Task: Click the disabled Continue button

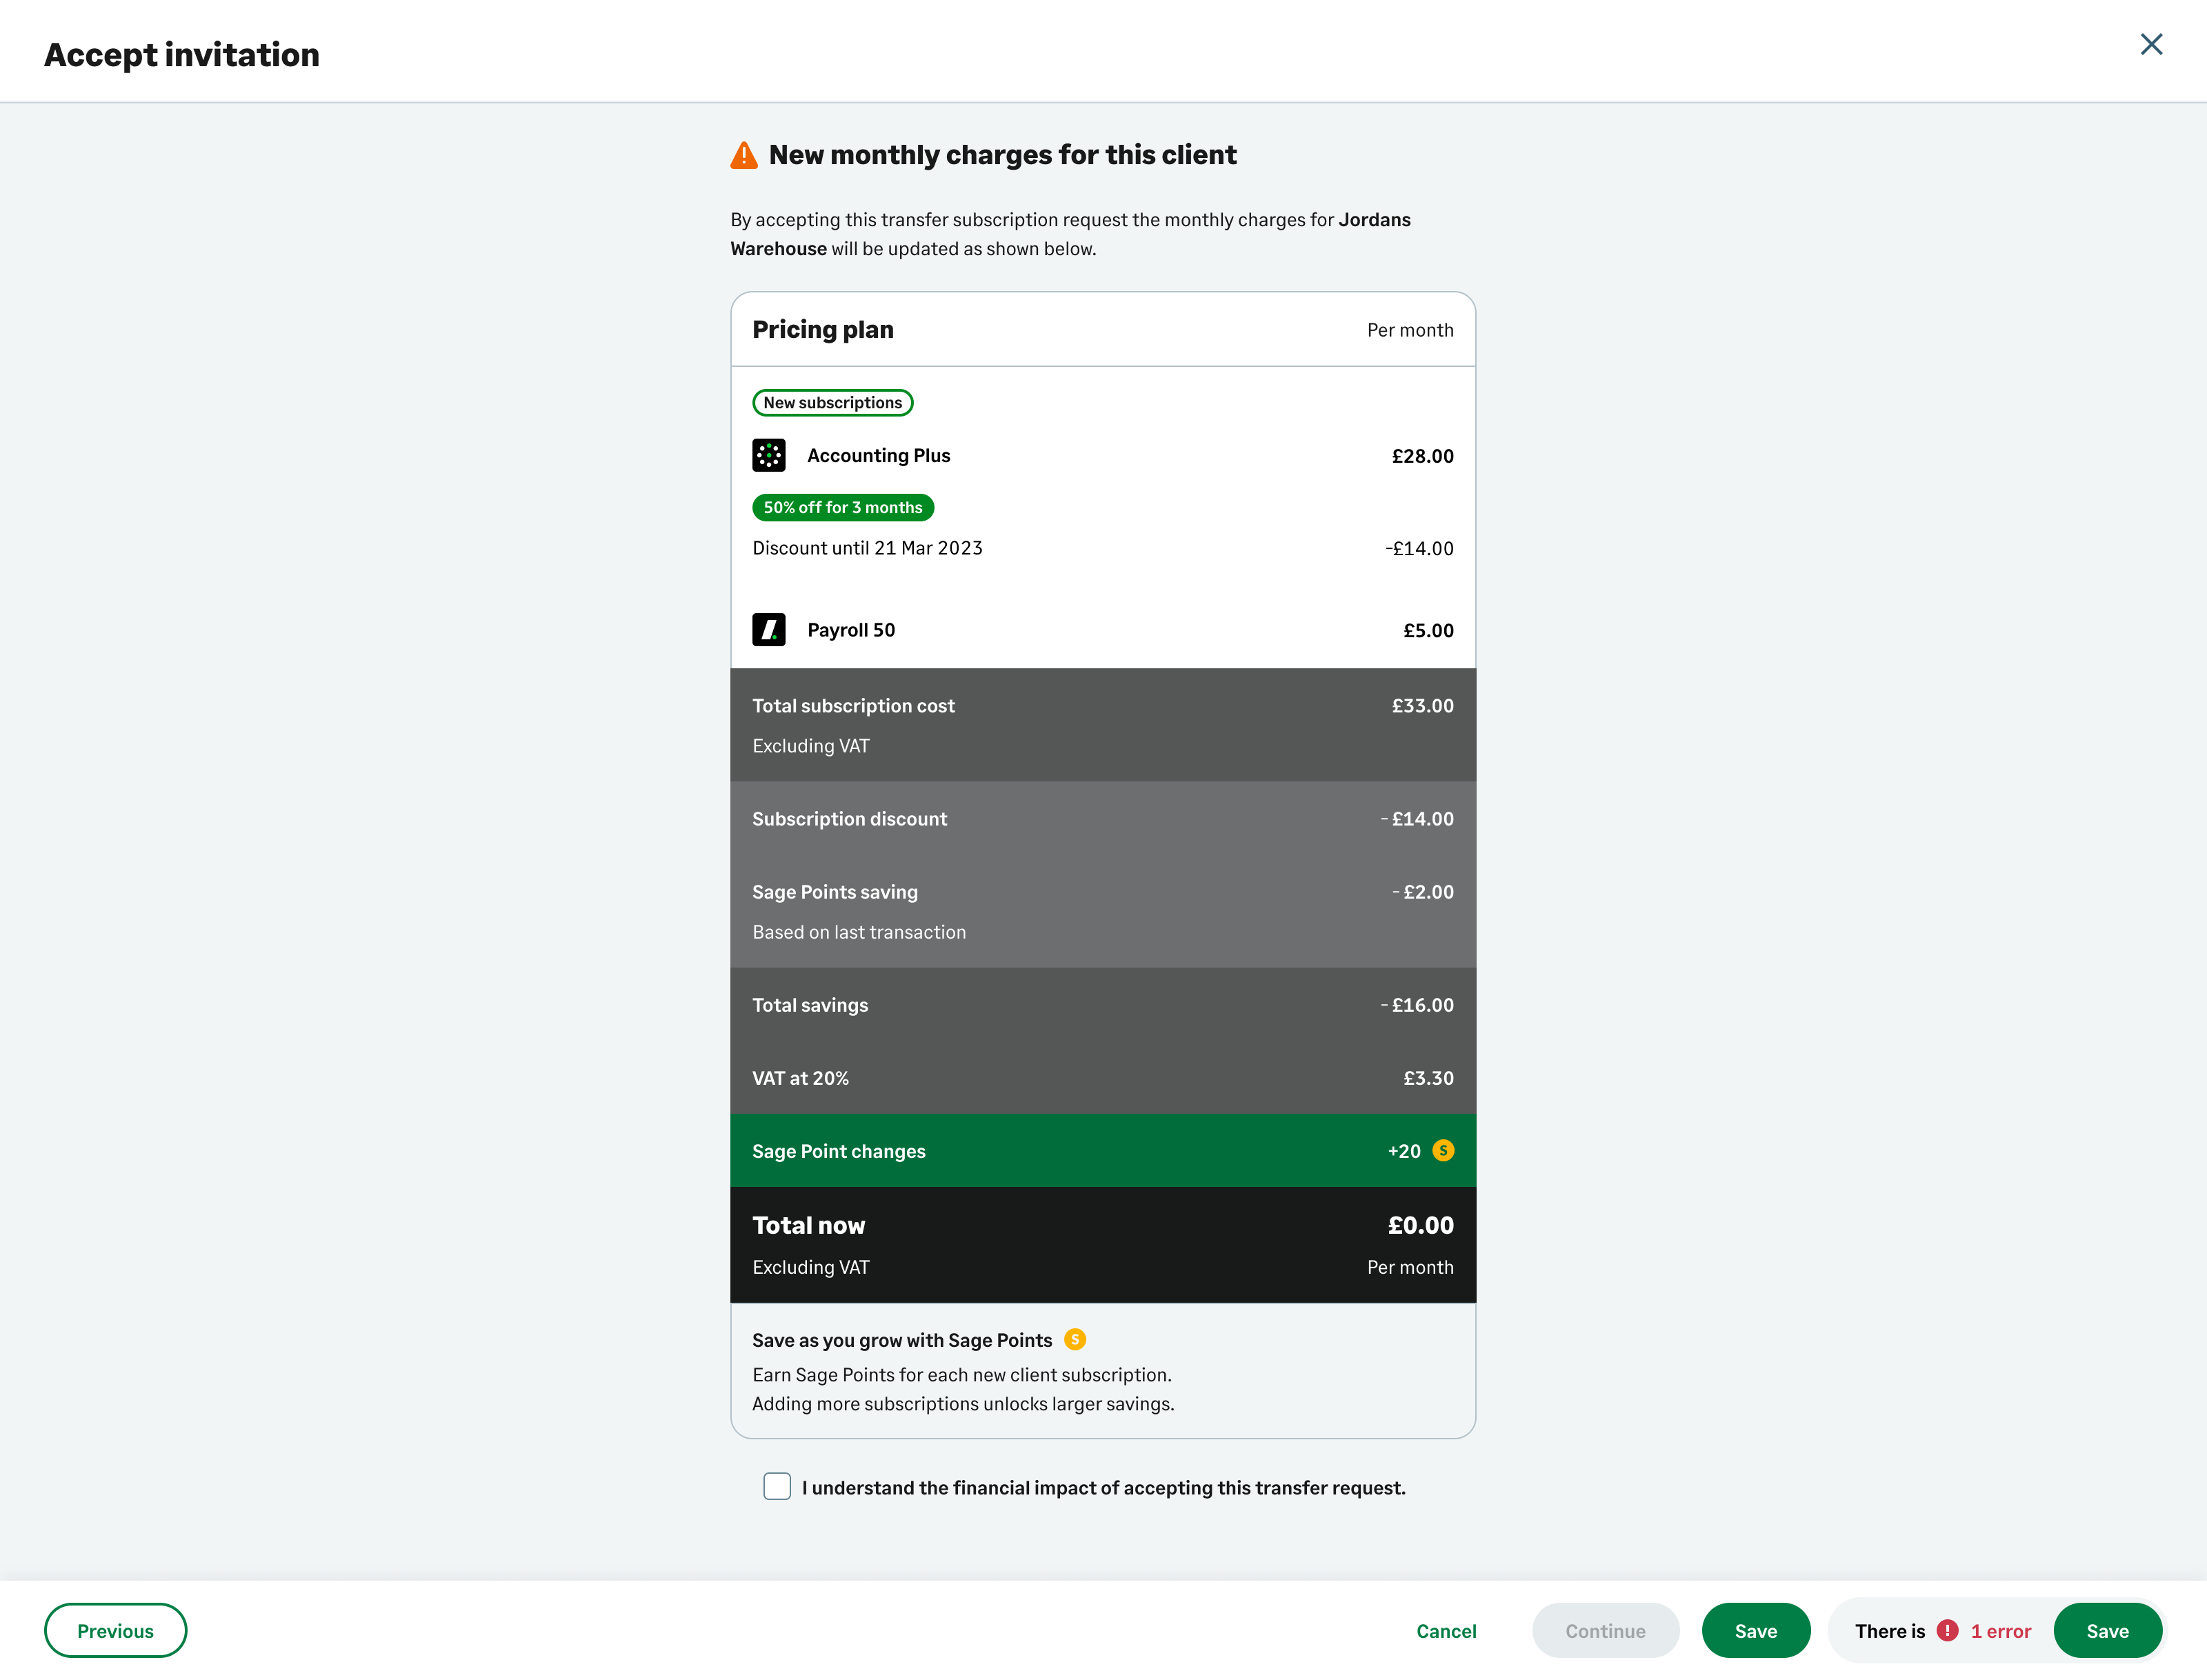Action: point(1604,1630)
